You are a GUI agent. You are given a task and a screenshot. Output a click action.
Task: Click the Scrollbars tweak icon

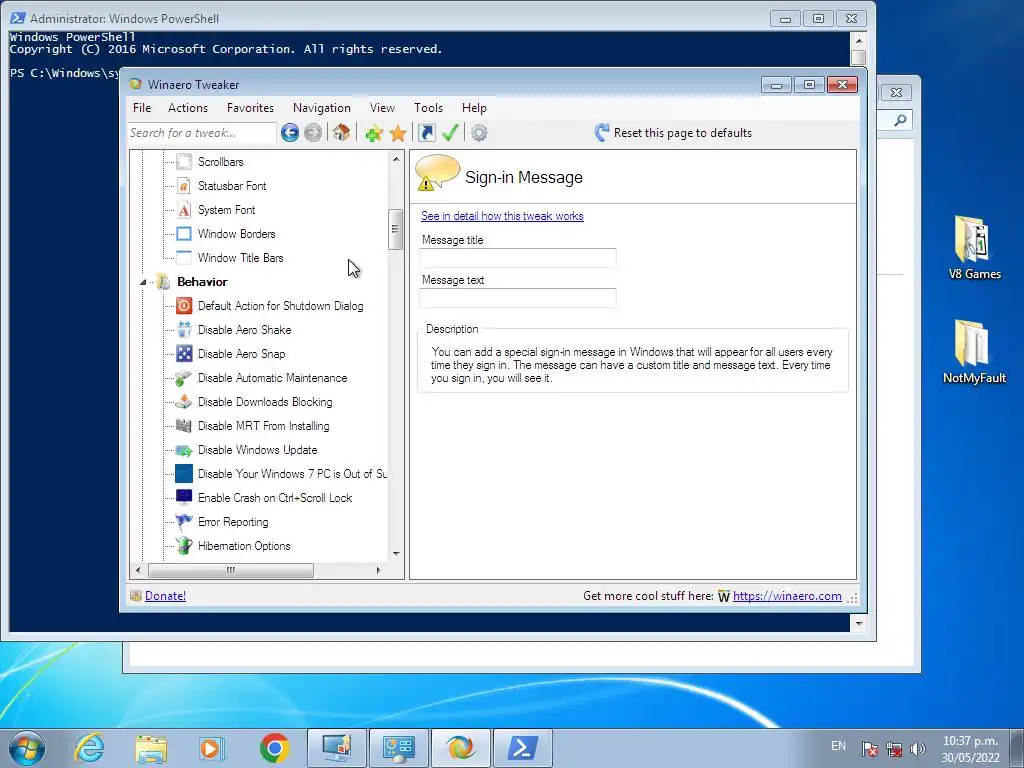tap(184, 161)
